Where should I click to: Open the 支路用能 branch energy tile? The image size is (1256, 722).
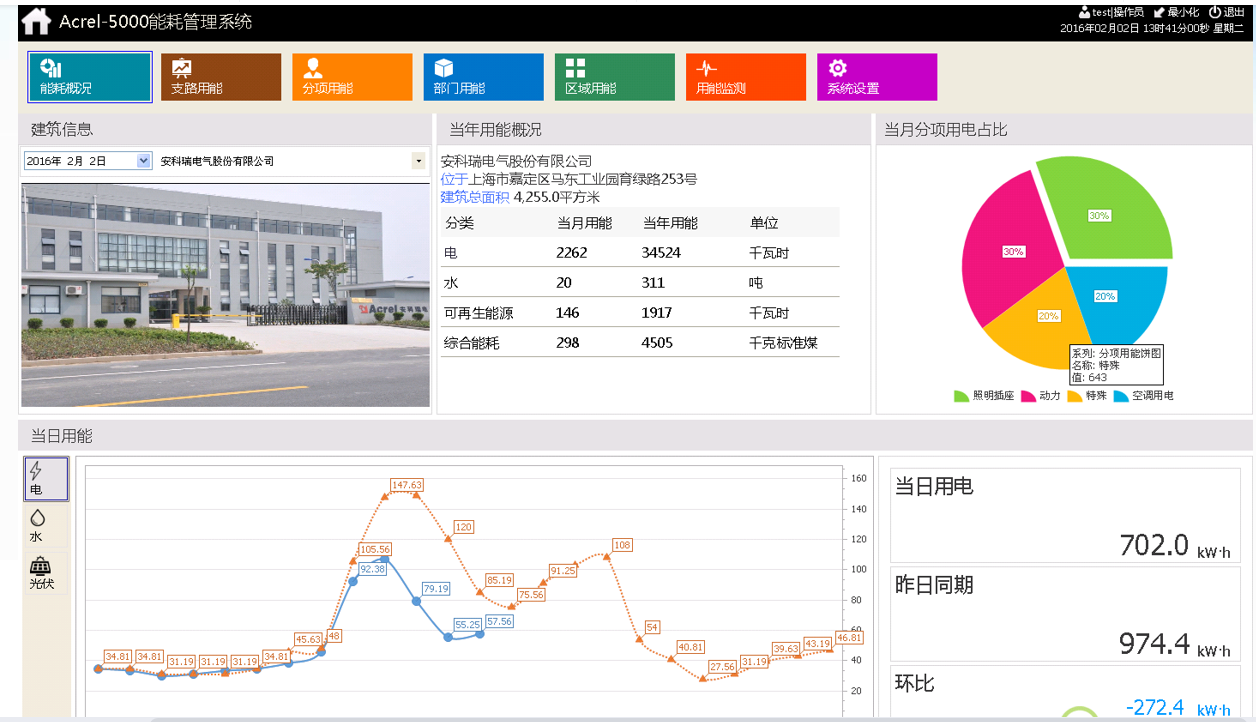coord(221,77)
